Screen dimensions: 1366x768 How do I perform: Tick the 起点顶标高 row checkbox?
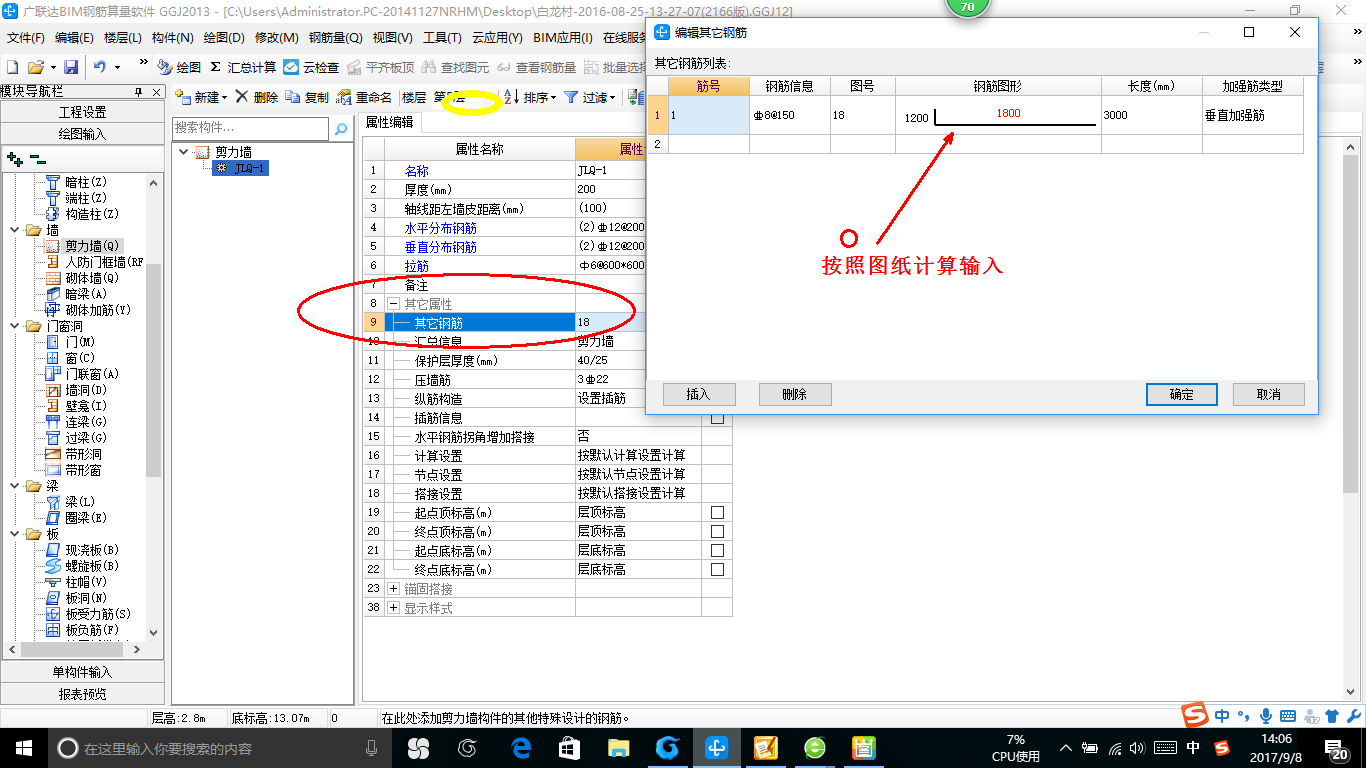click(717, 513)
